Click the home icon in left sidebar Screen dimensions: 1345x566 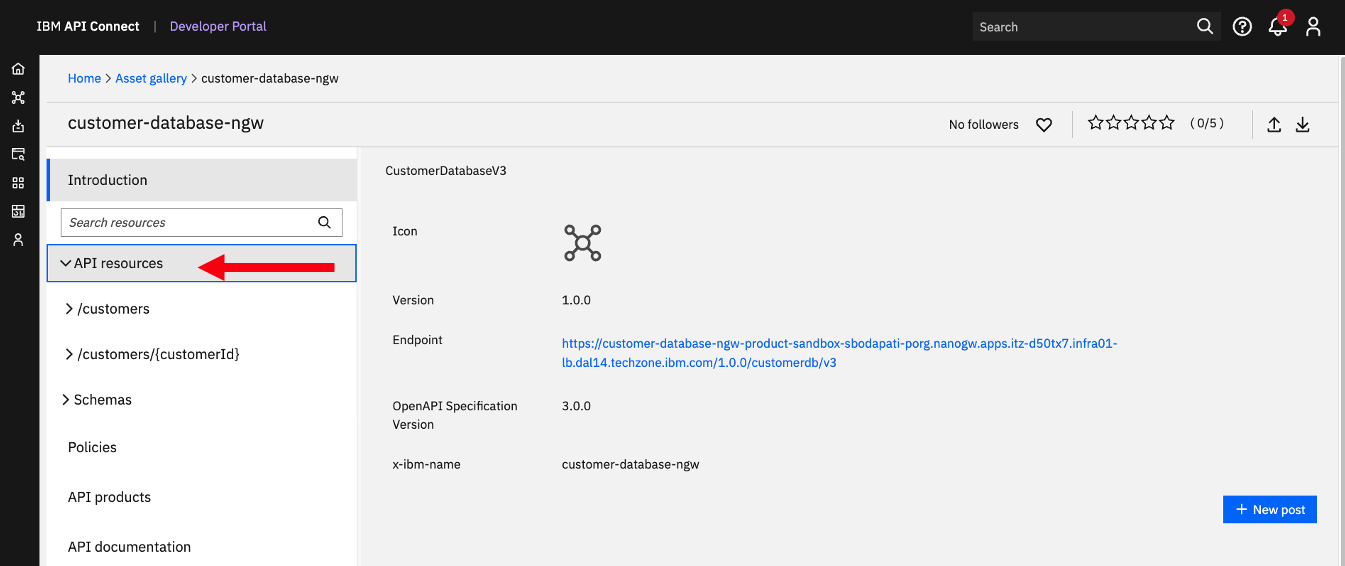18,69
